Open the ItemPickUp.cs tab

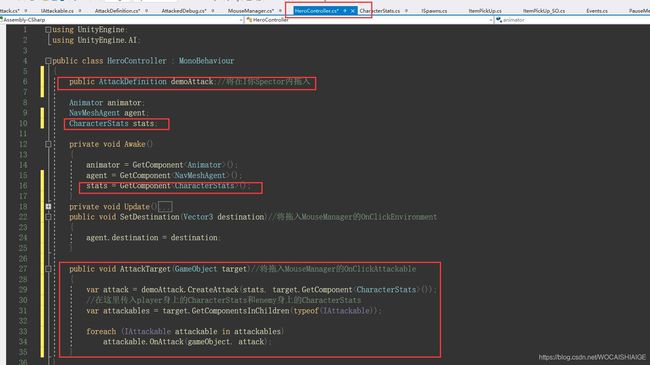coord(485,11)
